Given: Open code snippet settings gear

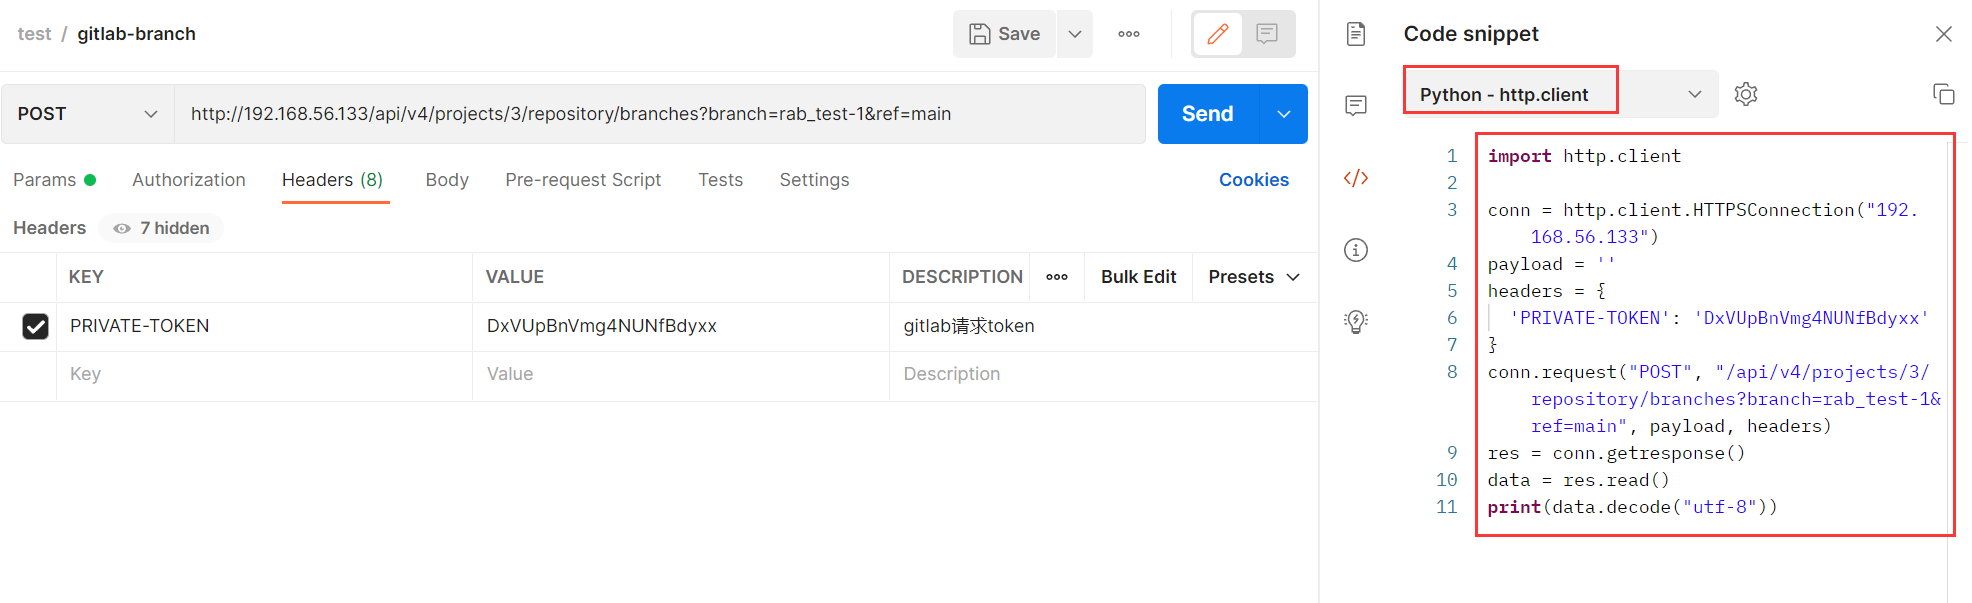Looking at the screenshot, I should (x=1746, y=94).
